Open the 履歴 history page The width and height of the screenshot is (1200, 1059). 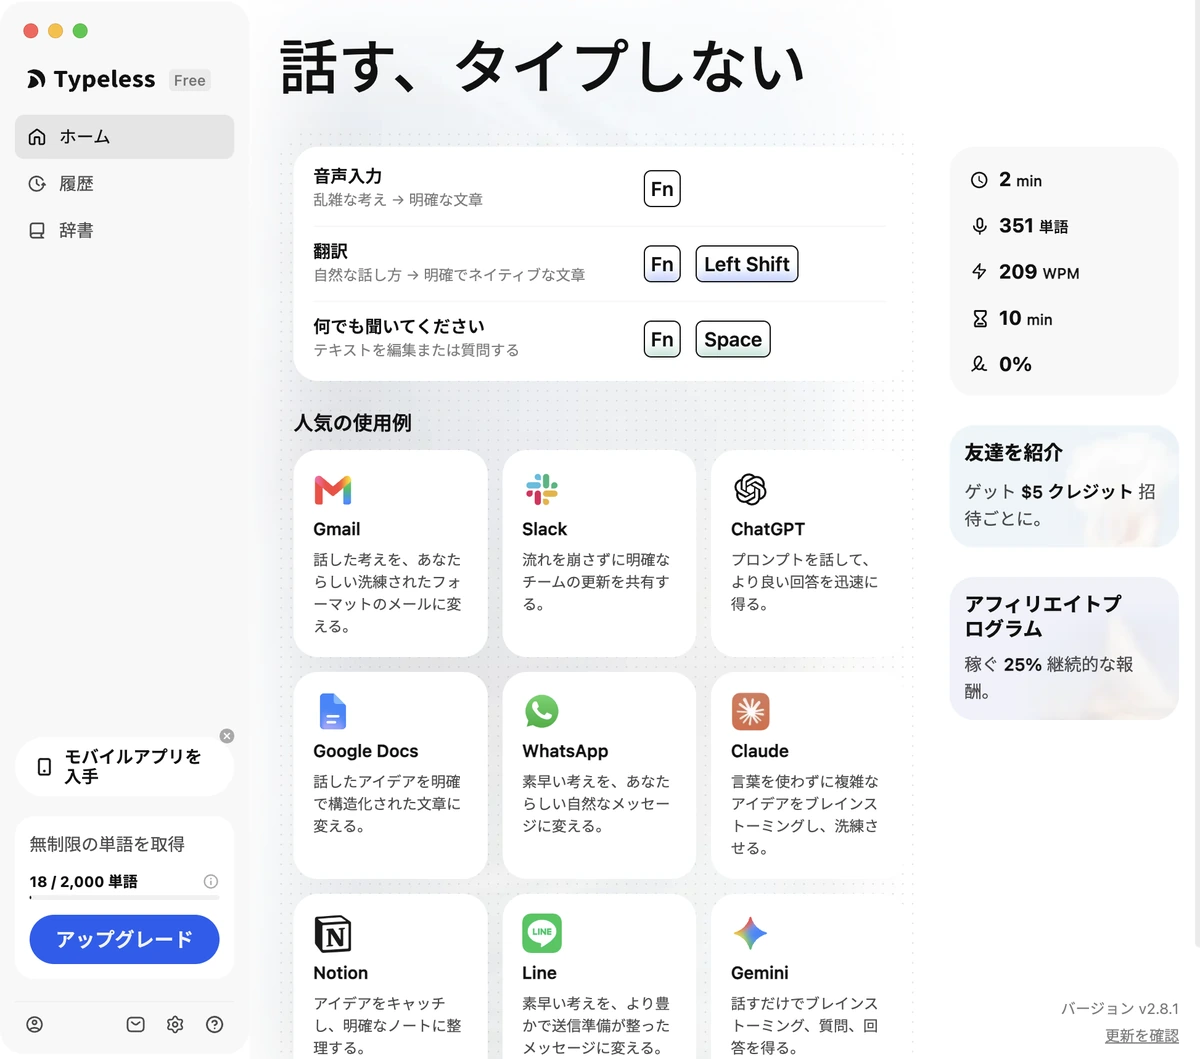124,184
